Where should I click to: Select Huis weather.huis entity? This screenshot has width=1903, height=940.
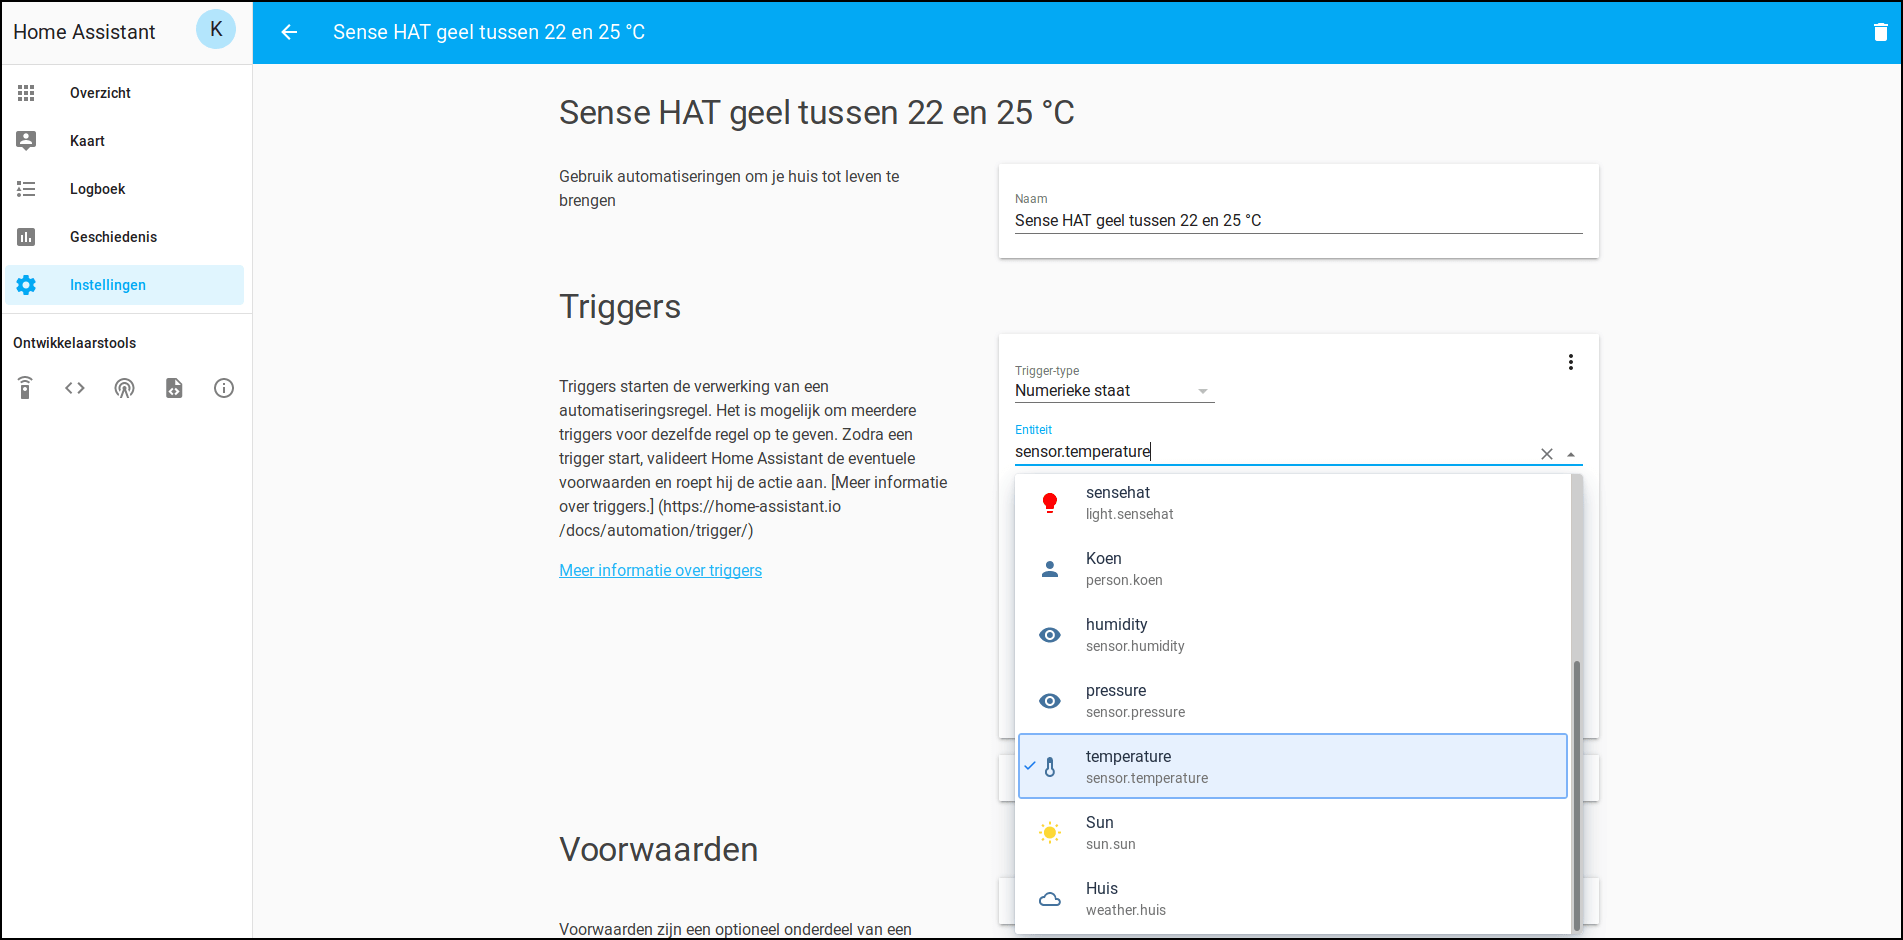(1292, 899)
